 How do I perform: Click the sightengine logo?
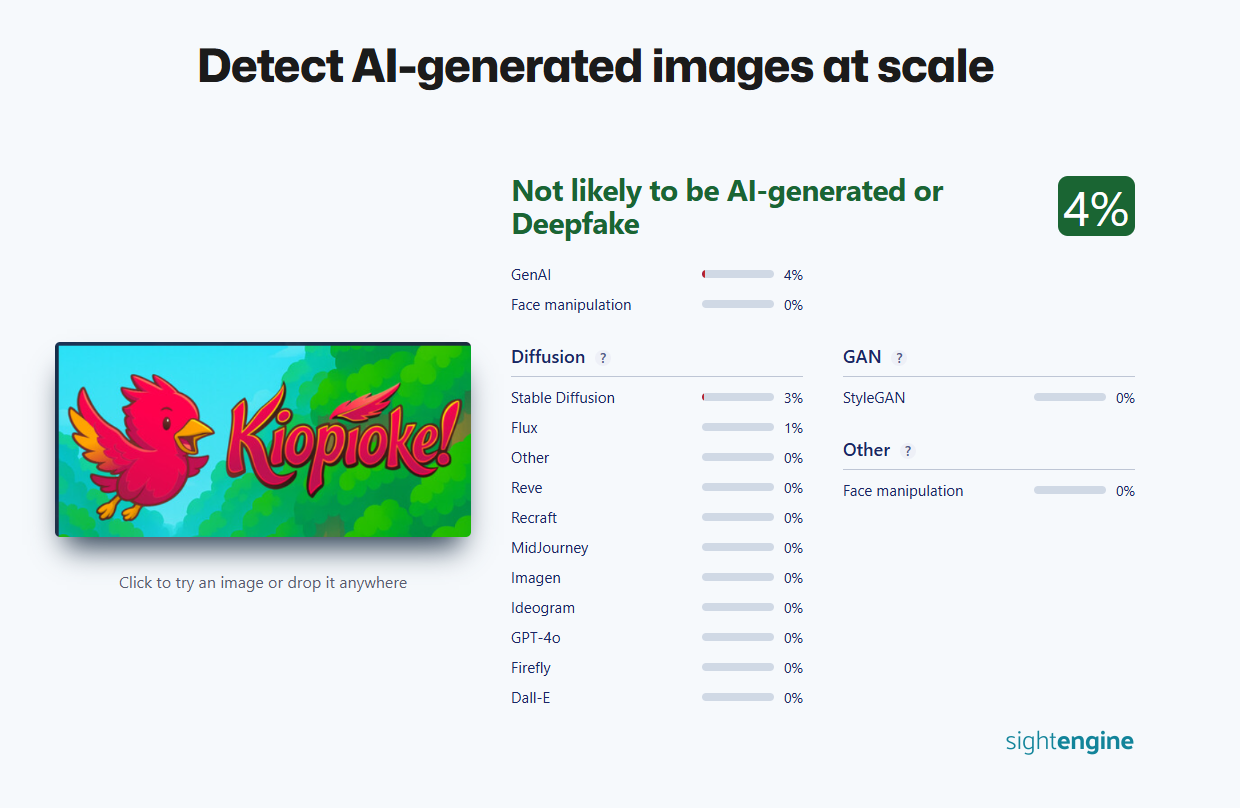click(1069, 741)
